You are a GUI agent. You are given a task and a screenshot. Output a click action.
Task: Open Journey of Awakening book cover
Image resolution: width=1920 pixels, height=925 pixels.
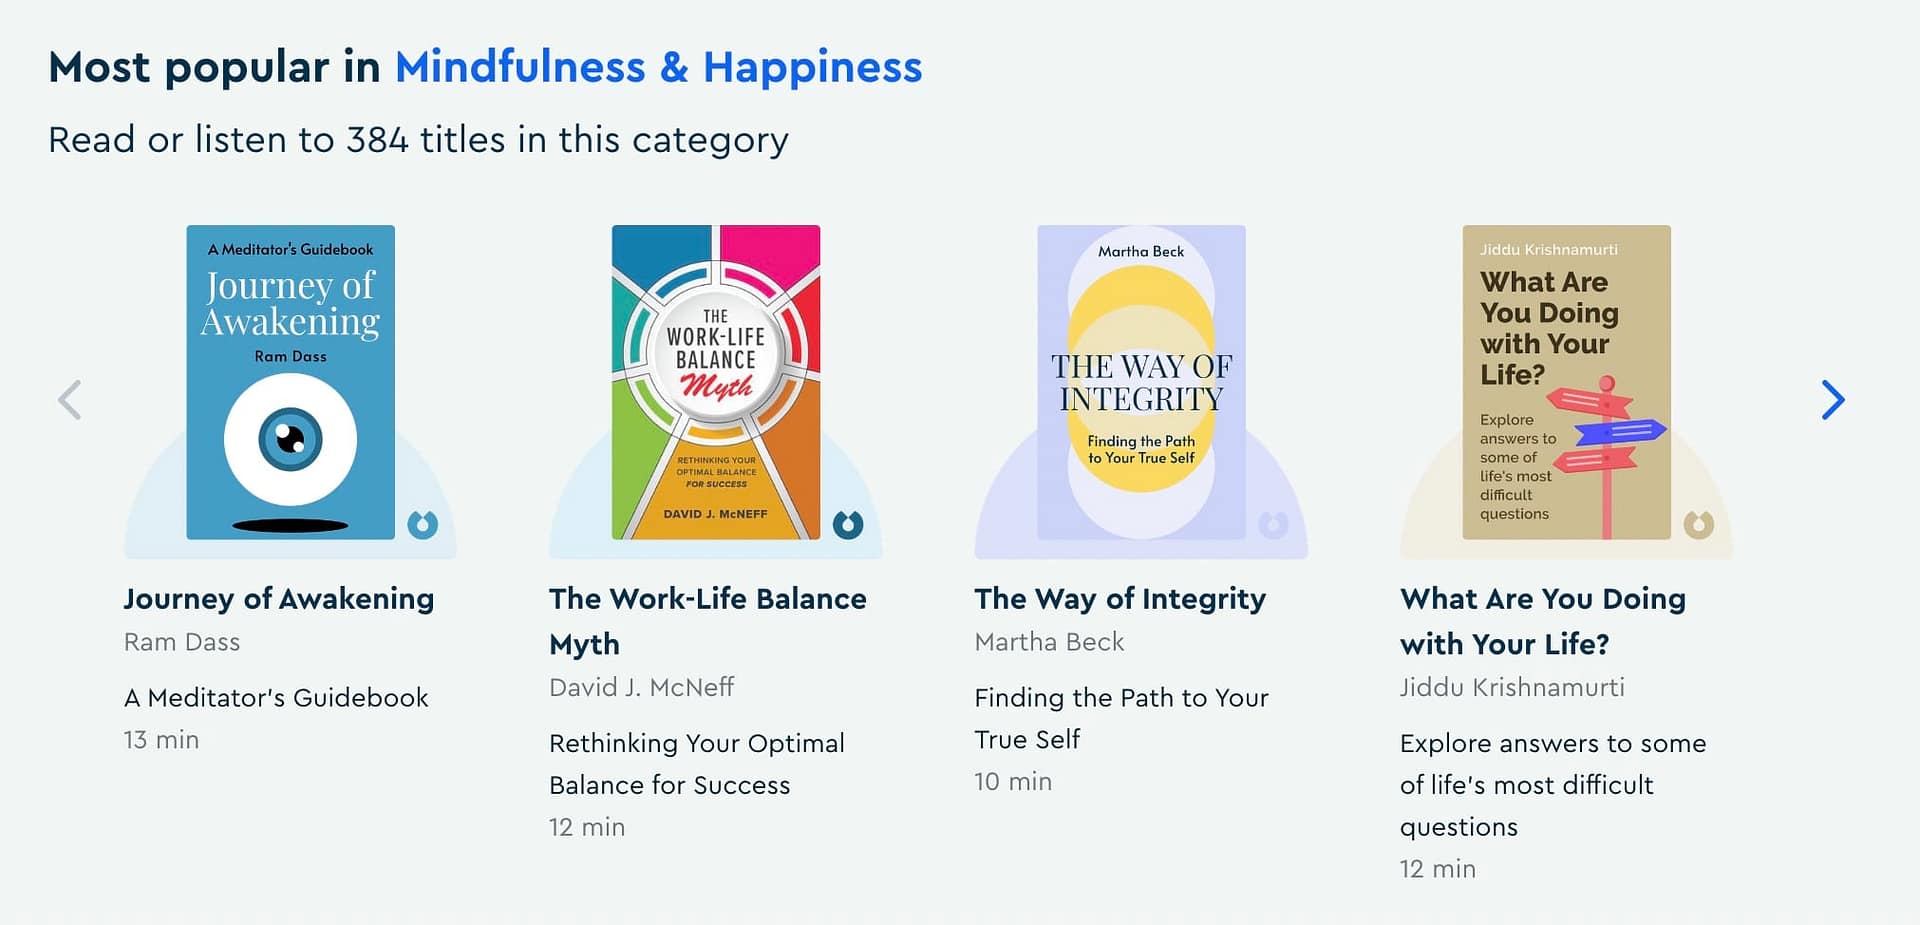tap(290, 382)
